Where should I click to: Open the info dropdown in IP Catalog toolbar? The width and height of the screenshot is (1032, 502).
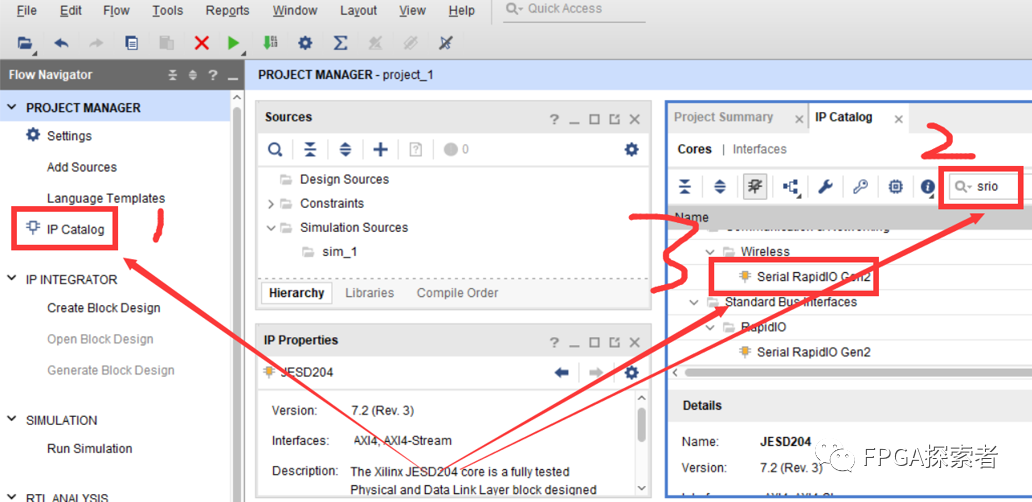[928, 188]
